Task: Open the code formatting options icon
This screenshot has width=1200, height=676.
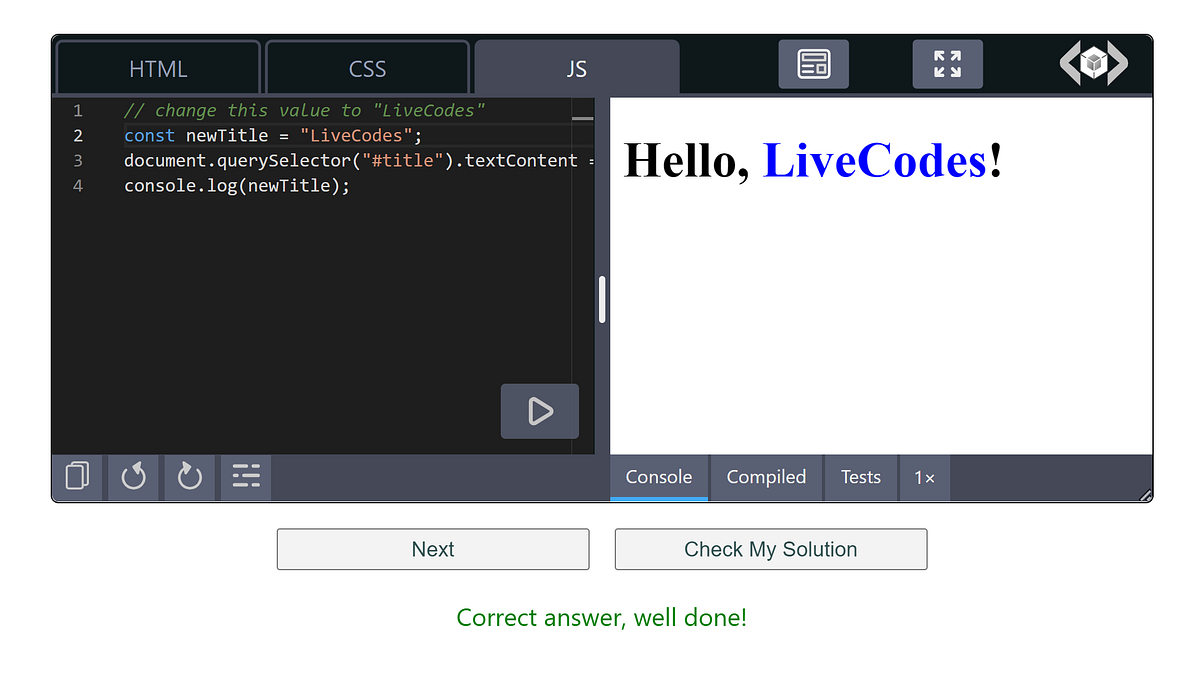Action: click(245, 477)
